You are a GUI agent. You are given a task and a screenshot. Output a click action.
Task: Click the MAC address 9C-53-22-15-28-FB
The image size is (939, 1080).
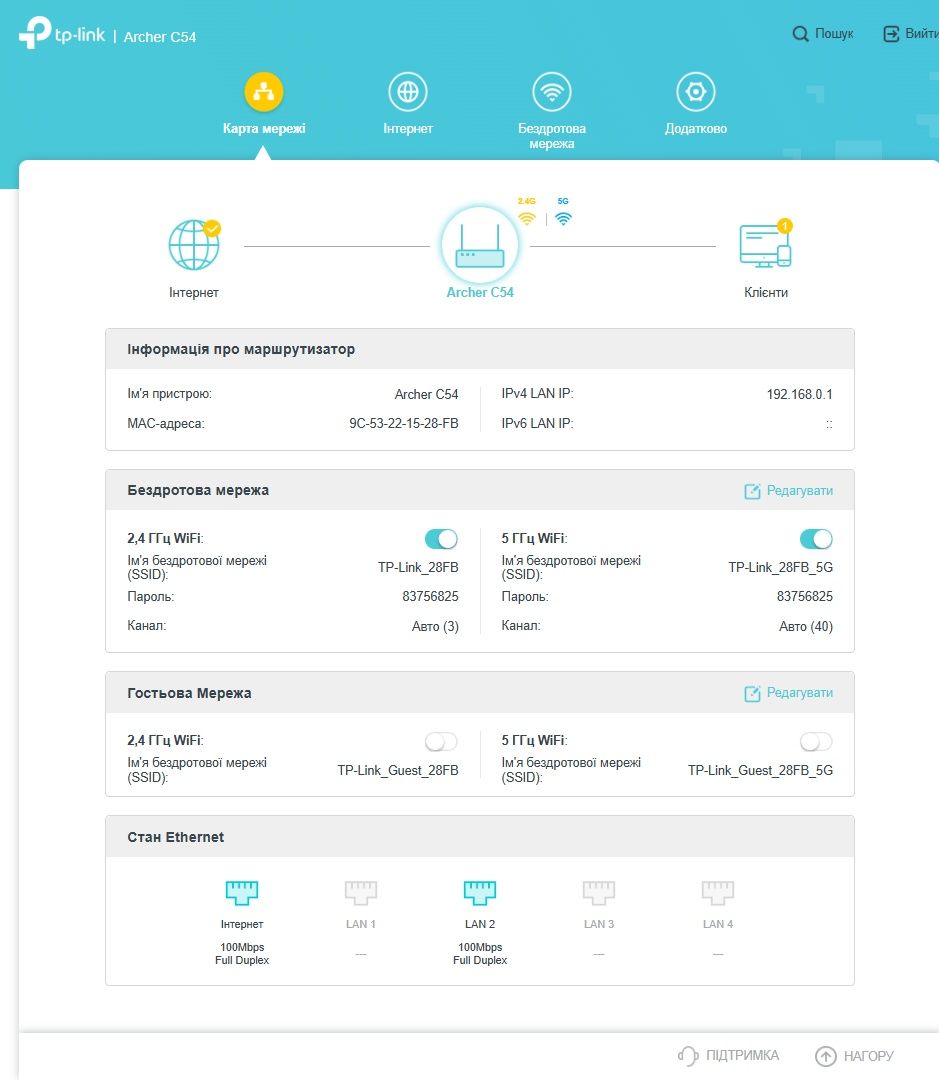[x=404, y=424]
